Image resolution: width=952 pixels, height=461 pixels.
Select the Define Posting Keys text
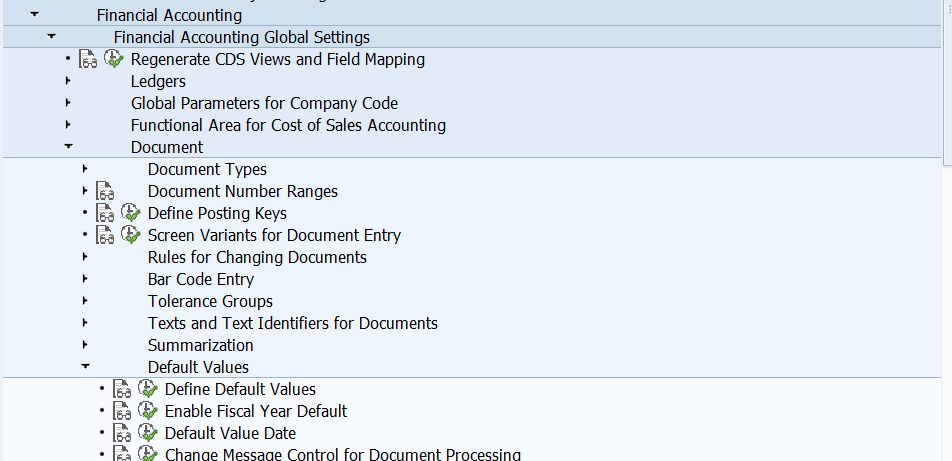217,213
